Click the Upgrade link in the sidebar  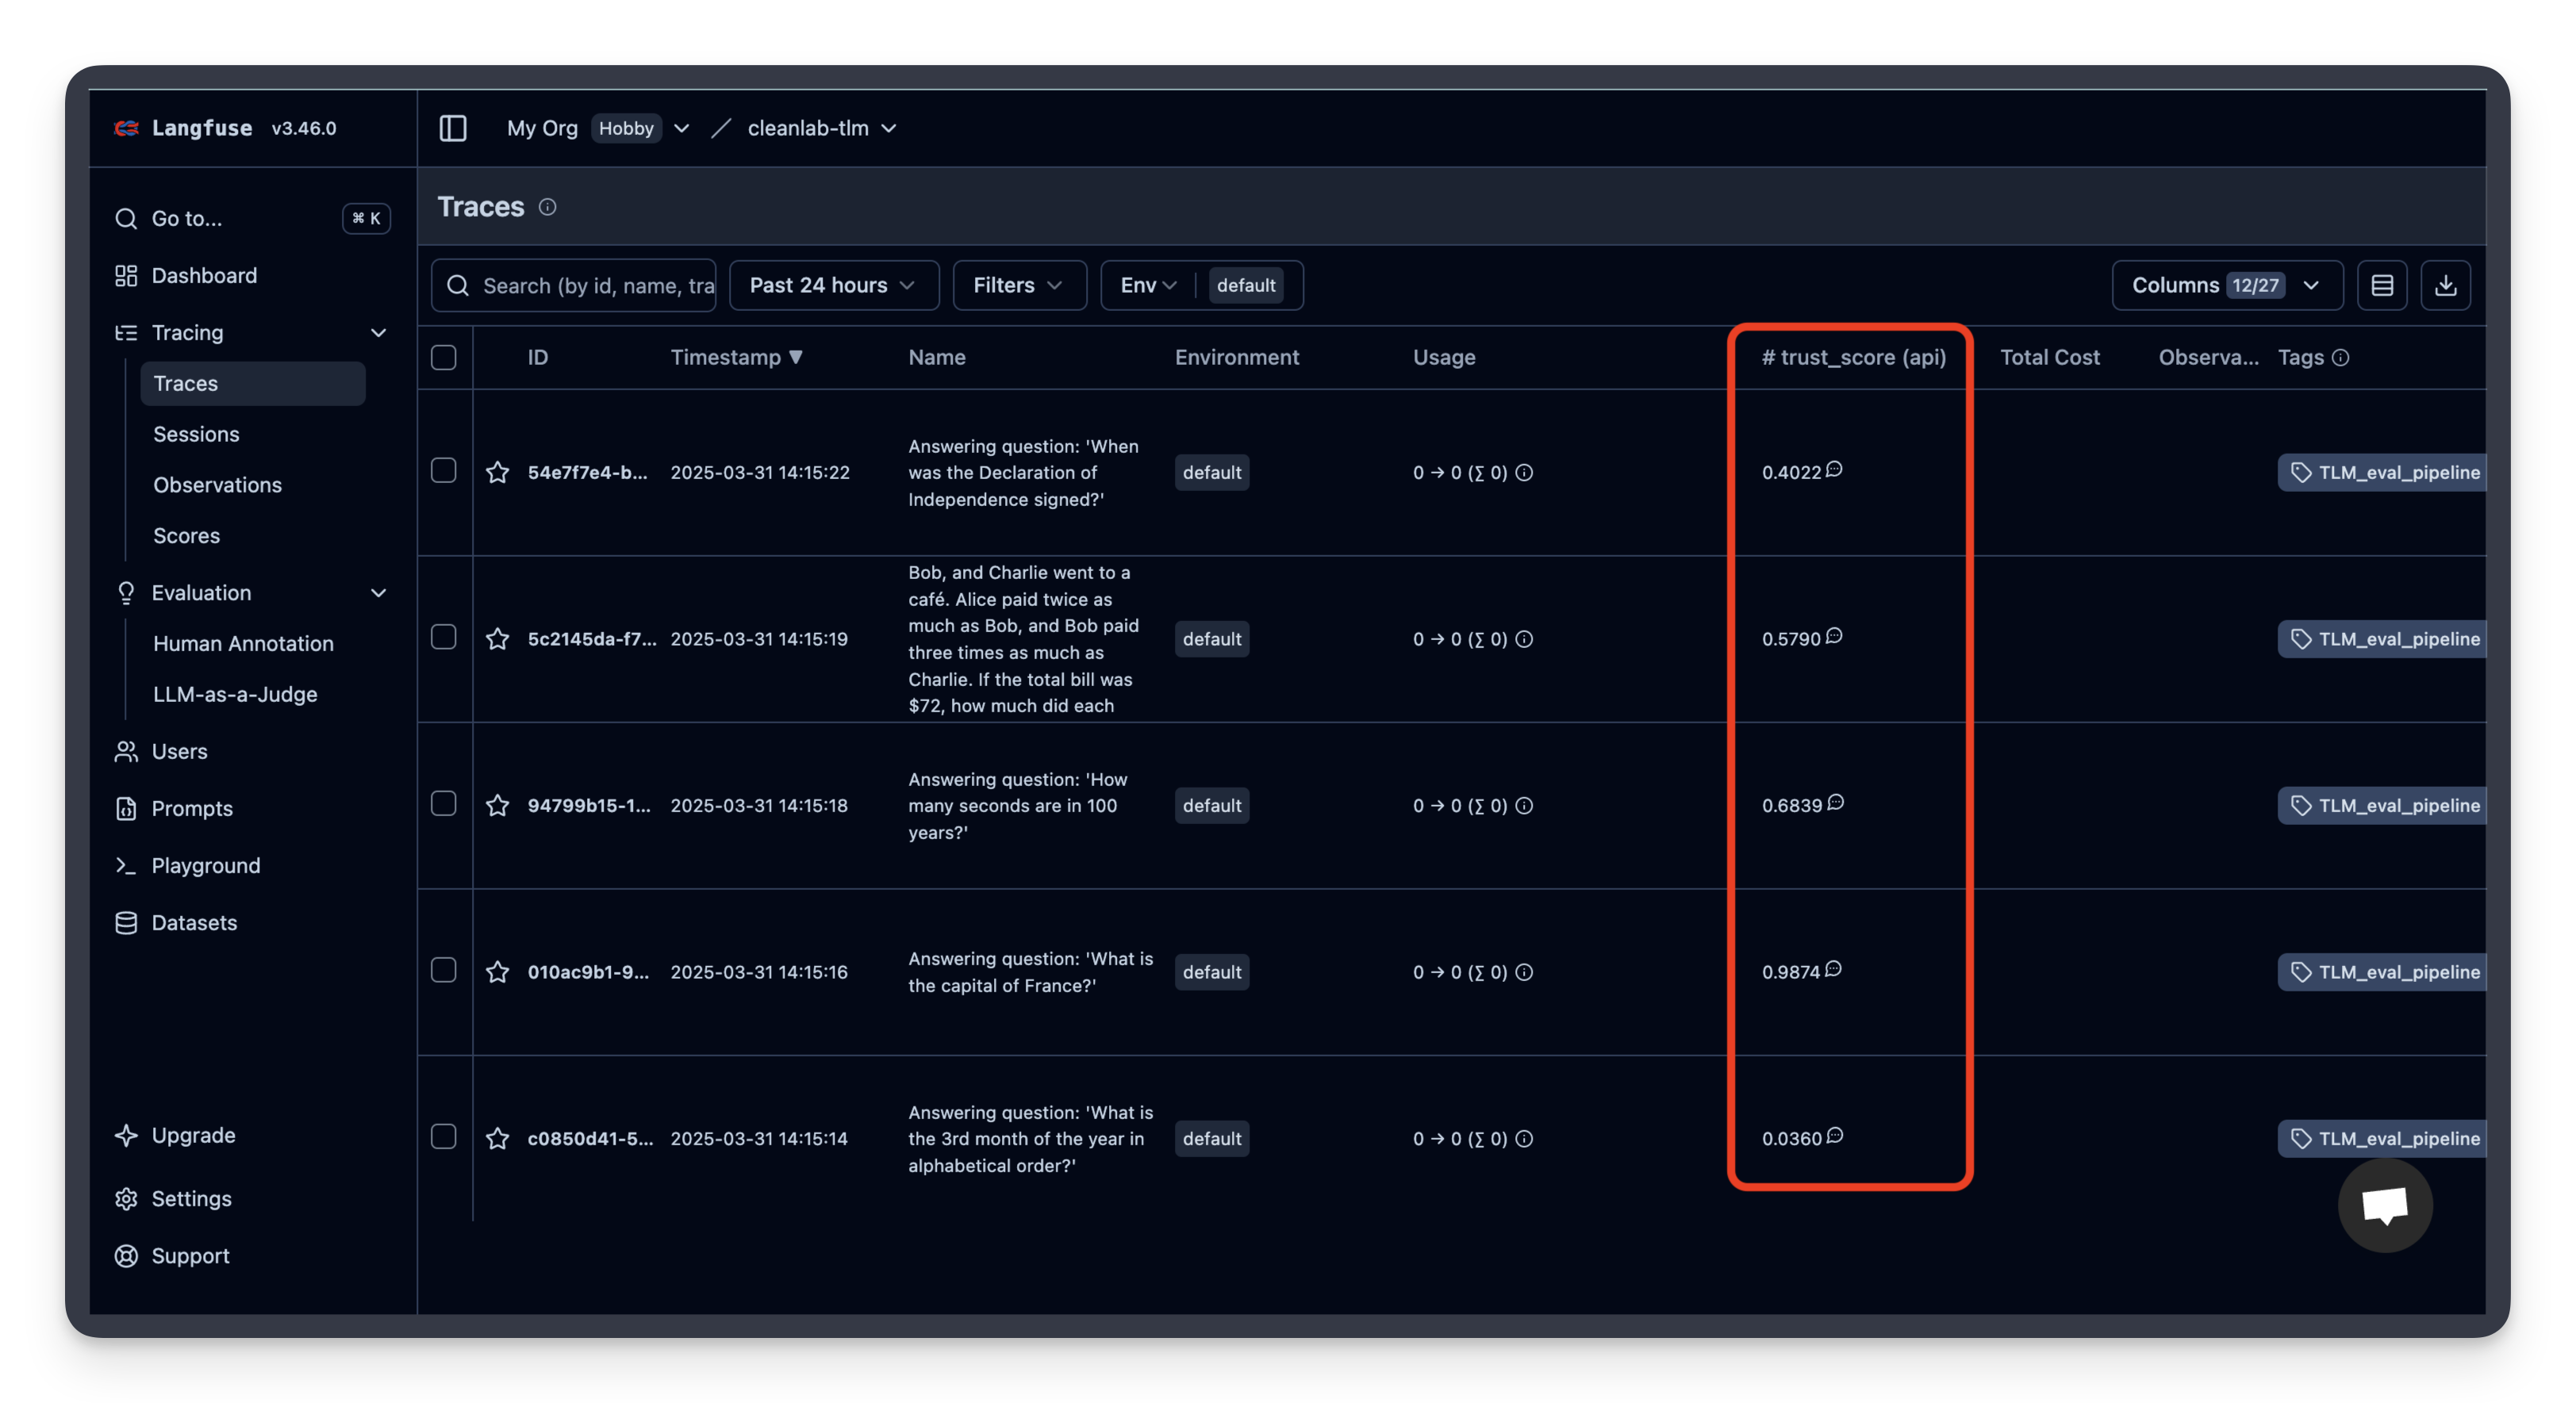tap(194, 1134)
